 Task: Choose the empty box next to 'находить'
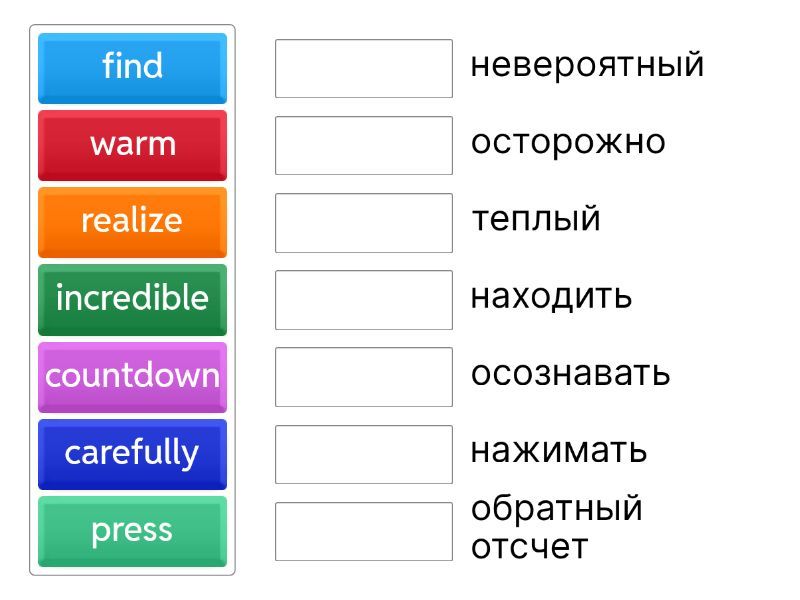(x=364, y=299)
